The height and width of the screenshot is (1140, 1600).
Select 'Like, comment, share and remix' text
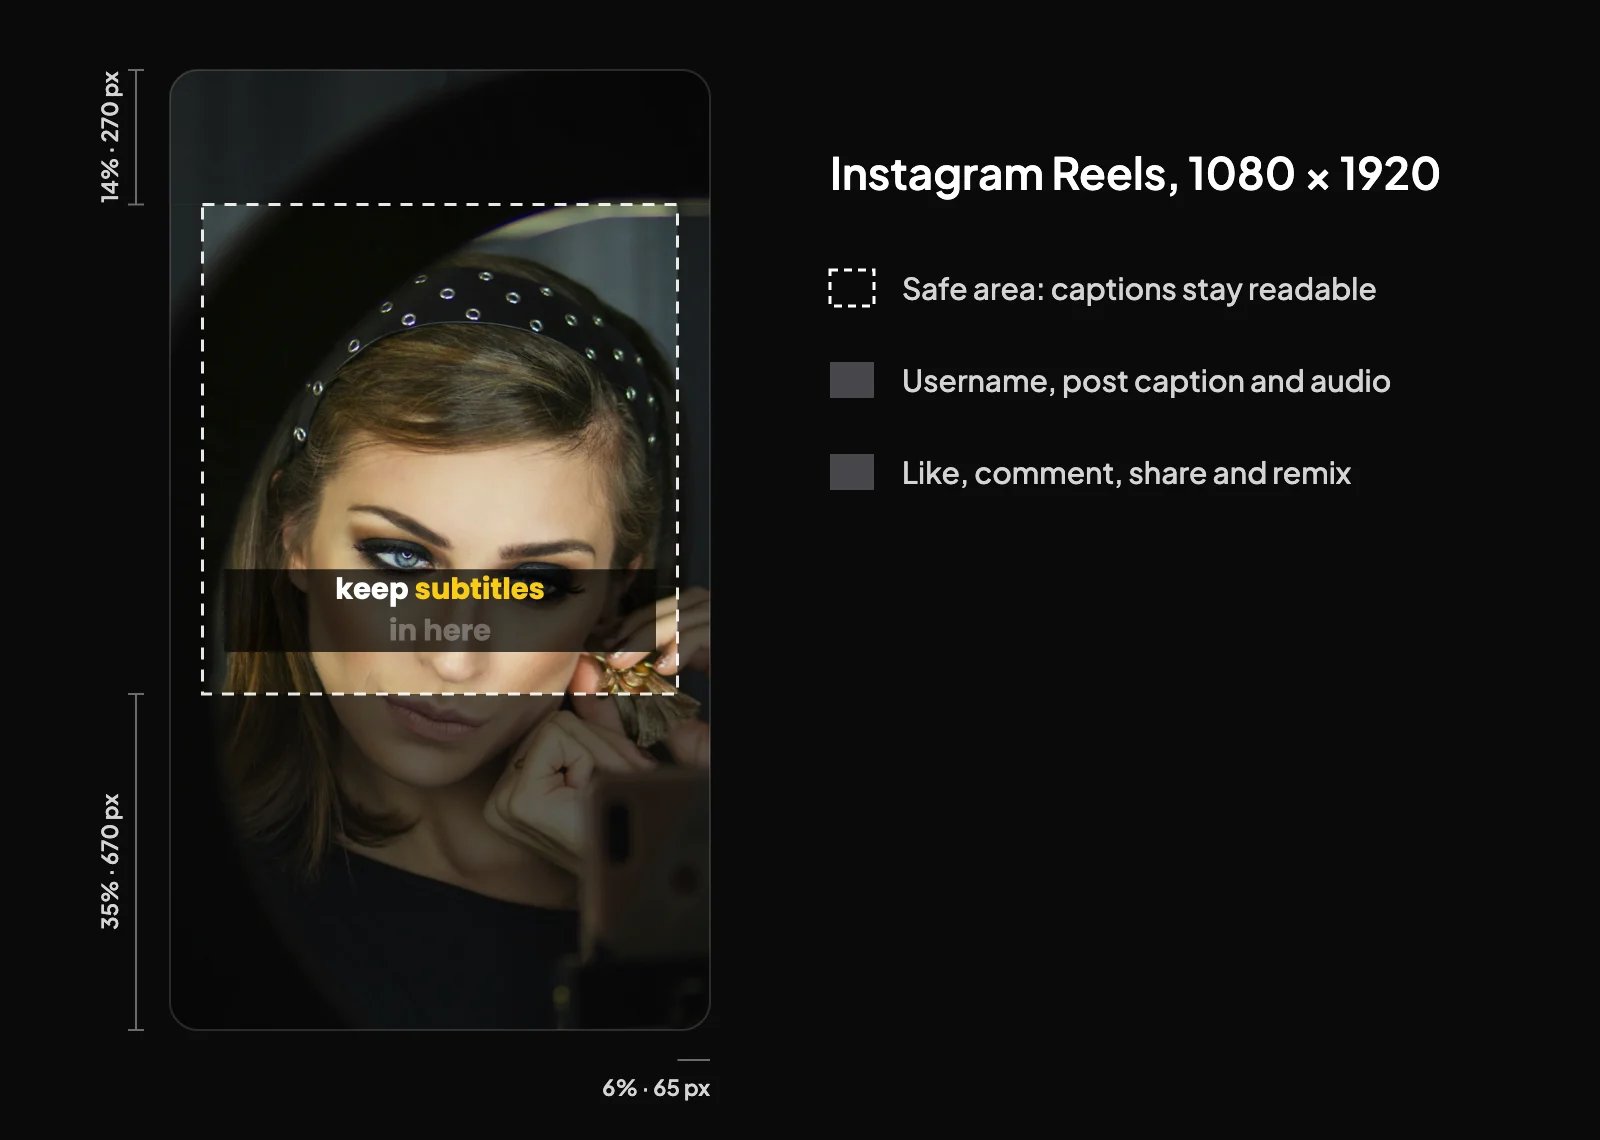coord(1126,473)
